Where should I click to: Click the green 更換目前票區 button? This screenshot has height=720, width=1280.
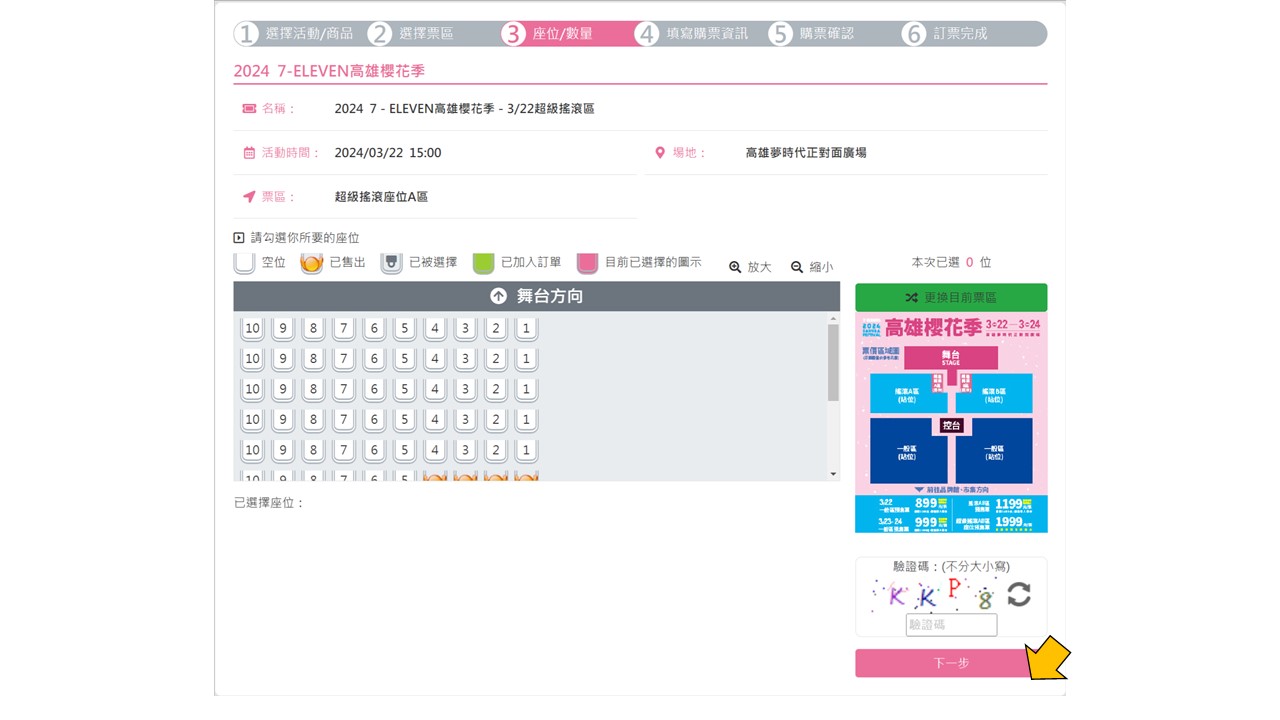point(951,297)
